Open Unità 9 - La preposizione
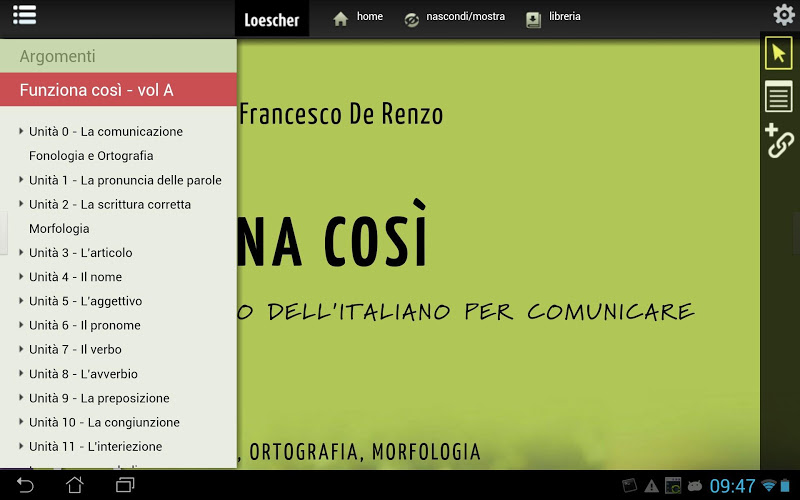The image size is (800, 500). tap(99, 398)
